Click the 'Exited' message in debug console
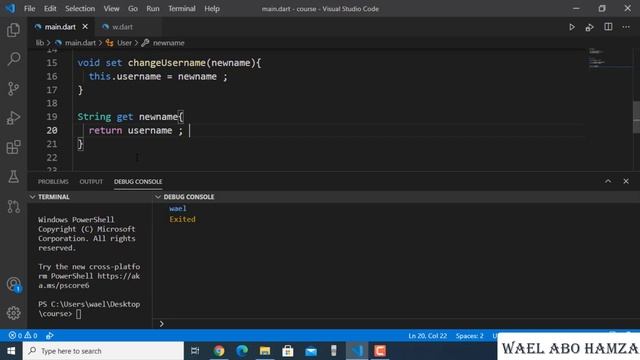640x360 pixels. [182, 219]
